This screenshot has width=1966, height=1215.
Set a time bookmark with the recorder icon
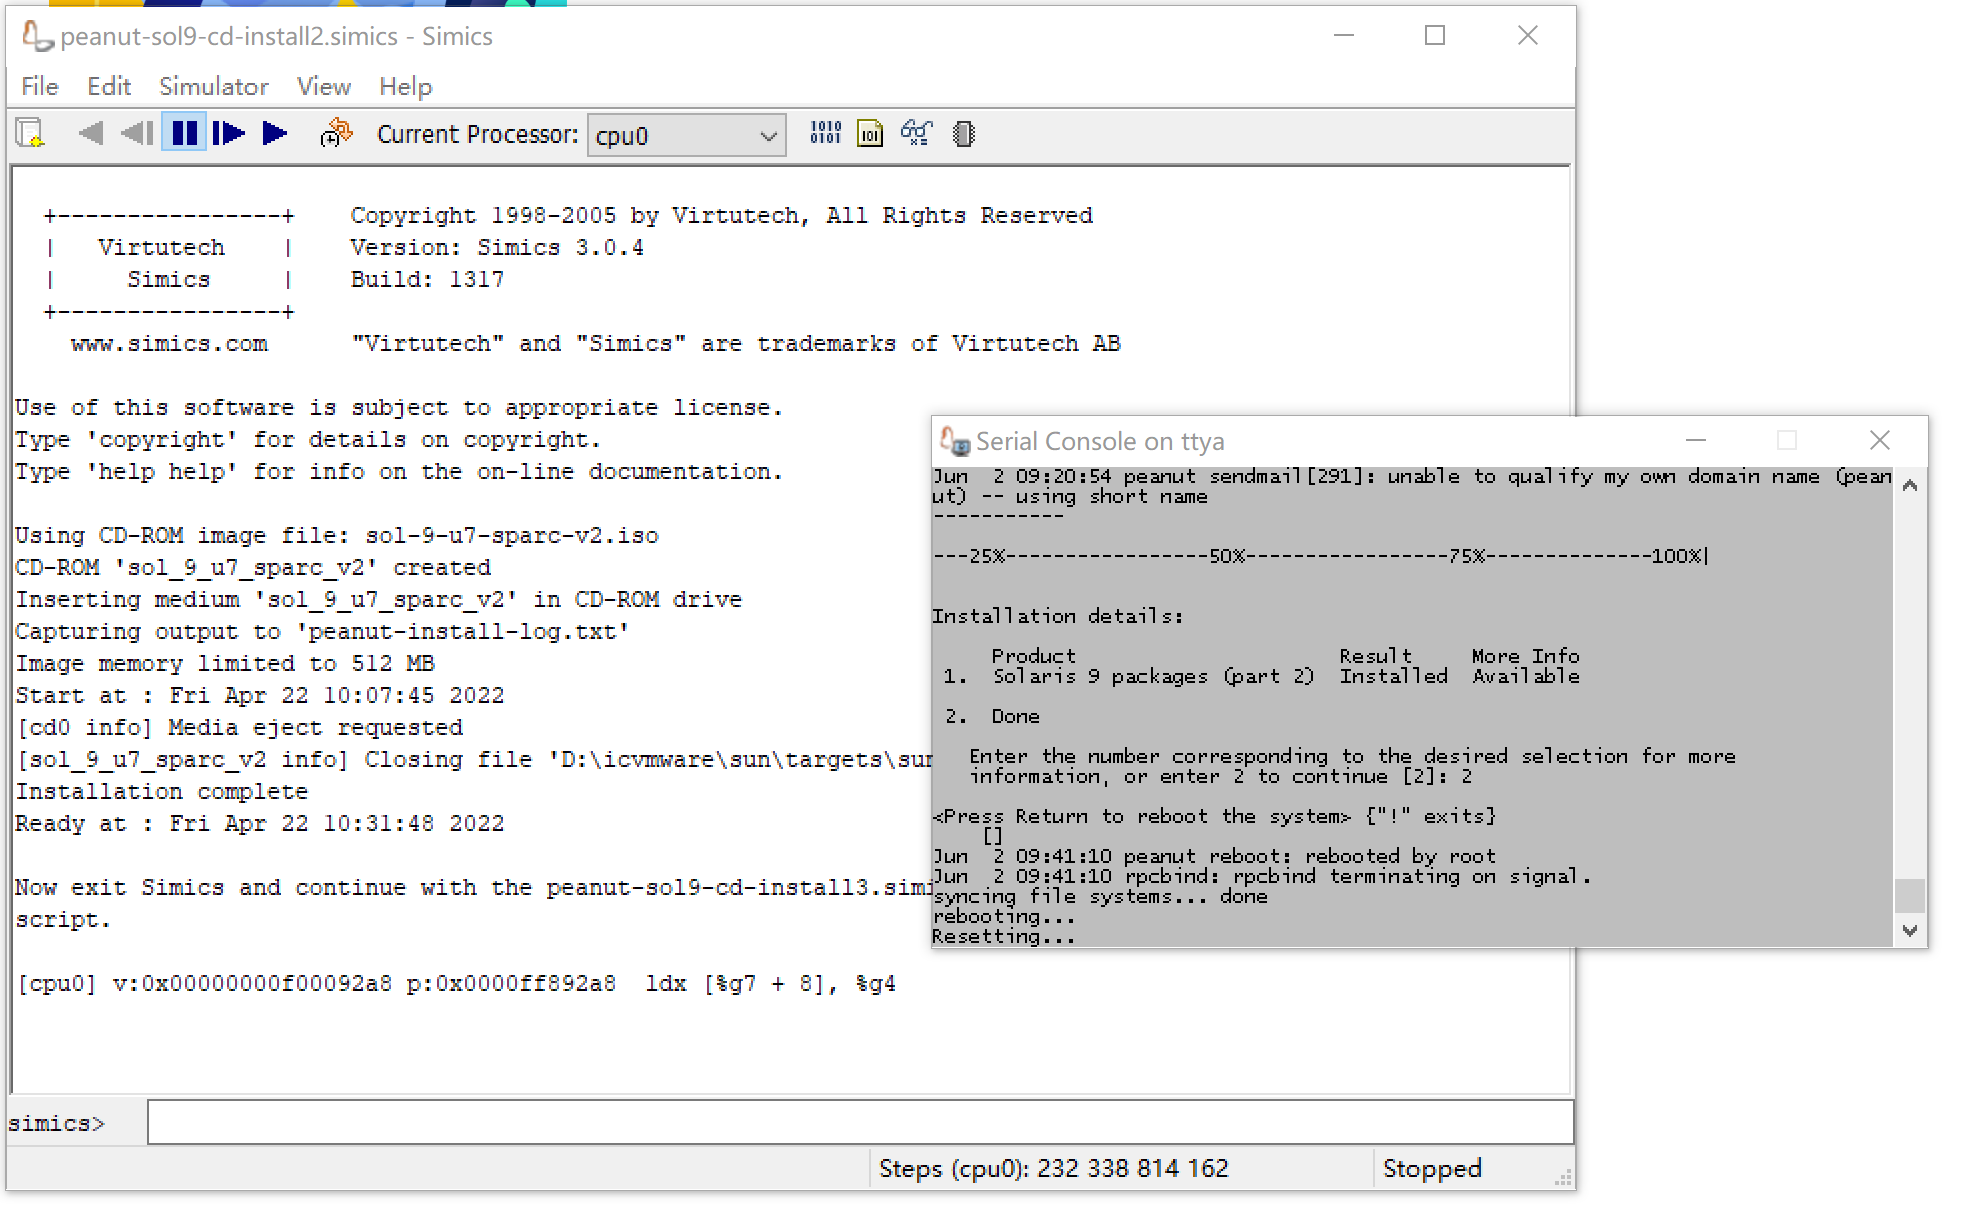(x=334, y=133)
